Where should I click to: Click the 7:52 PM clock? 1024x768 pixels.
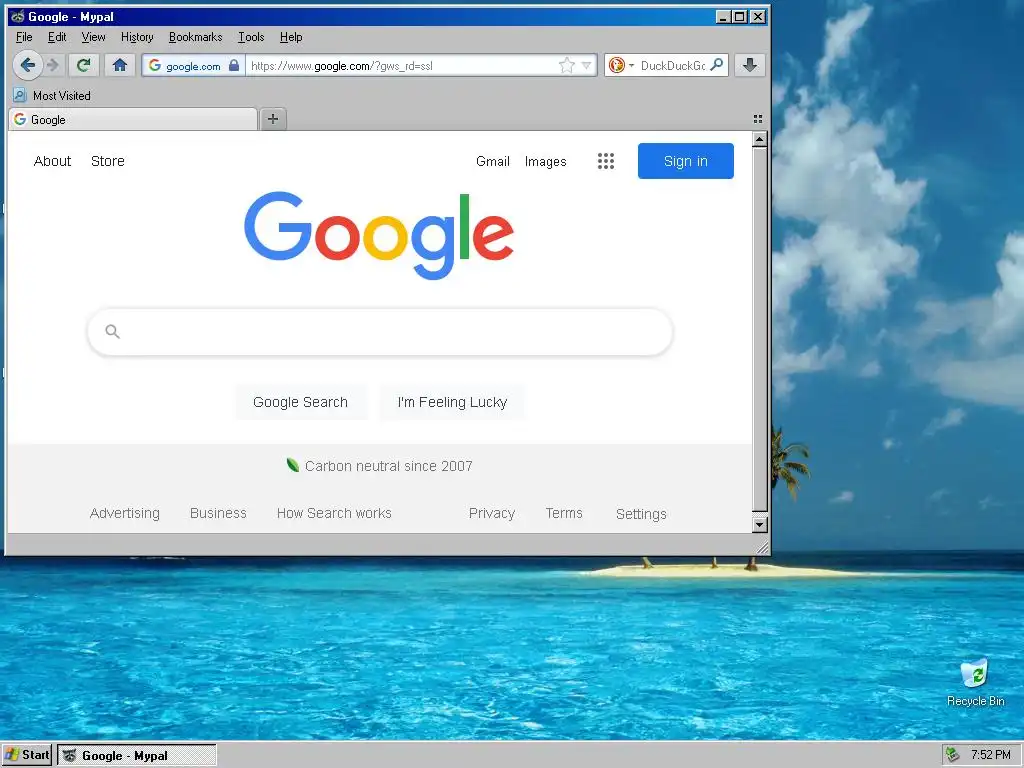pos(991,755)
